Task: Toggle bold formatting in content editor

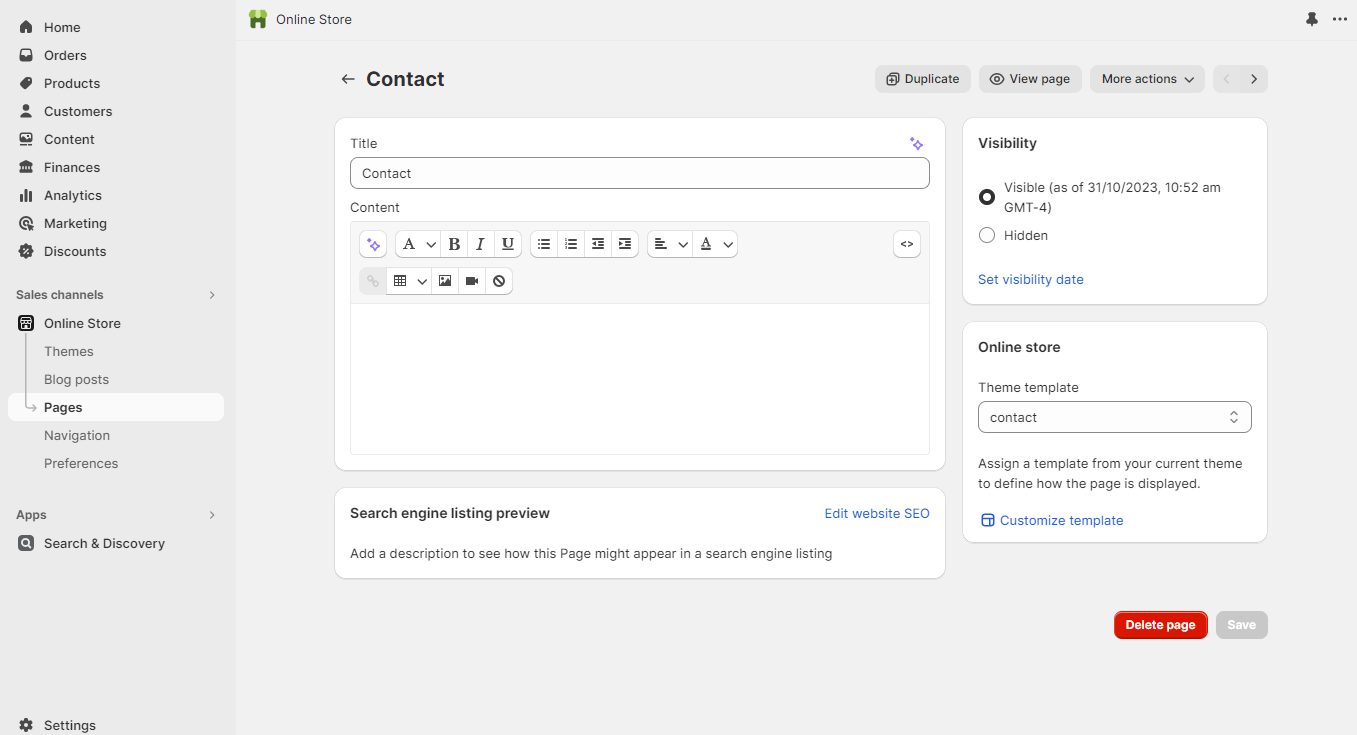Action: 454,244
